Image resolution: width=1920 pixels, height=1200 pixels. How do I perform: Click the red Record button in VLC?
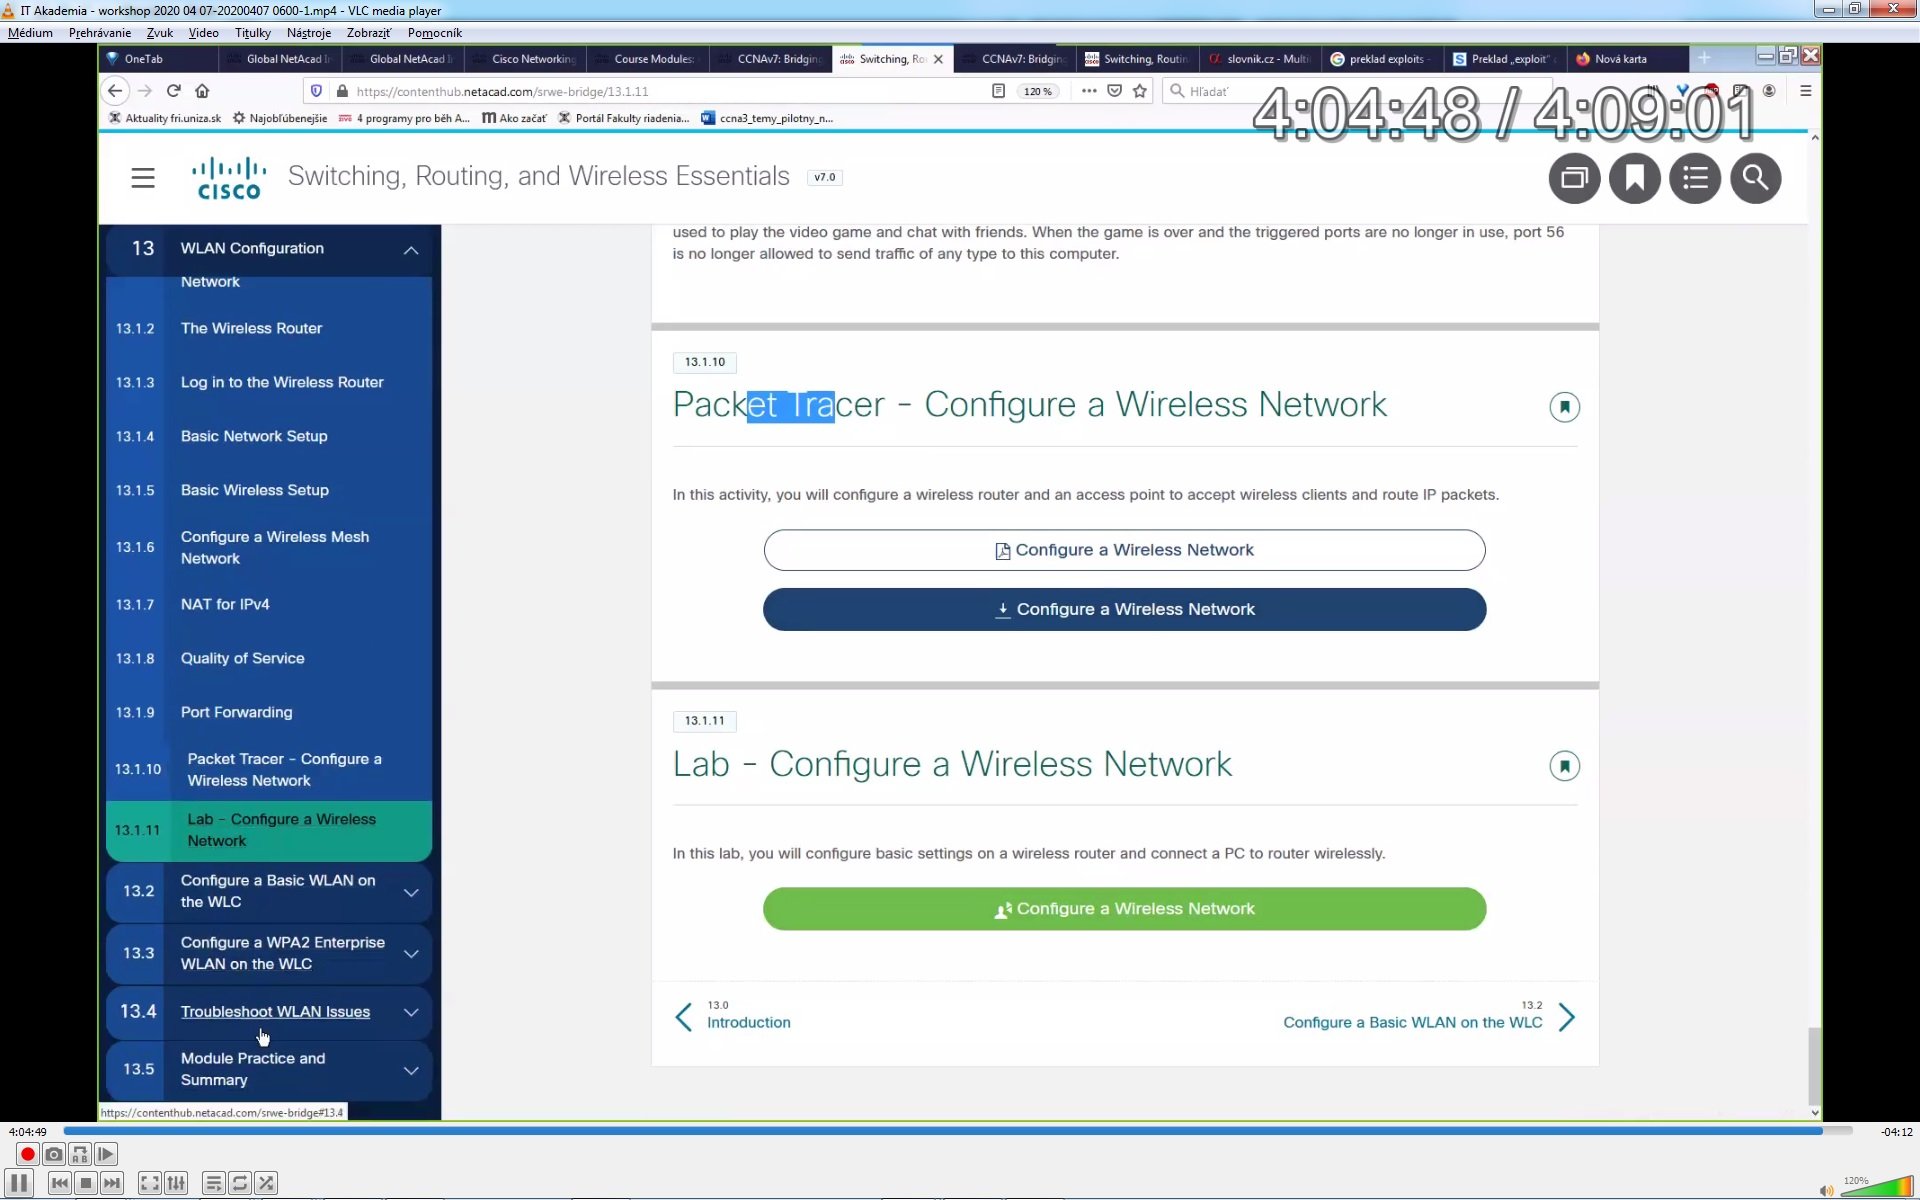click(x=28, y=1154)
